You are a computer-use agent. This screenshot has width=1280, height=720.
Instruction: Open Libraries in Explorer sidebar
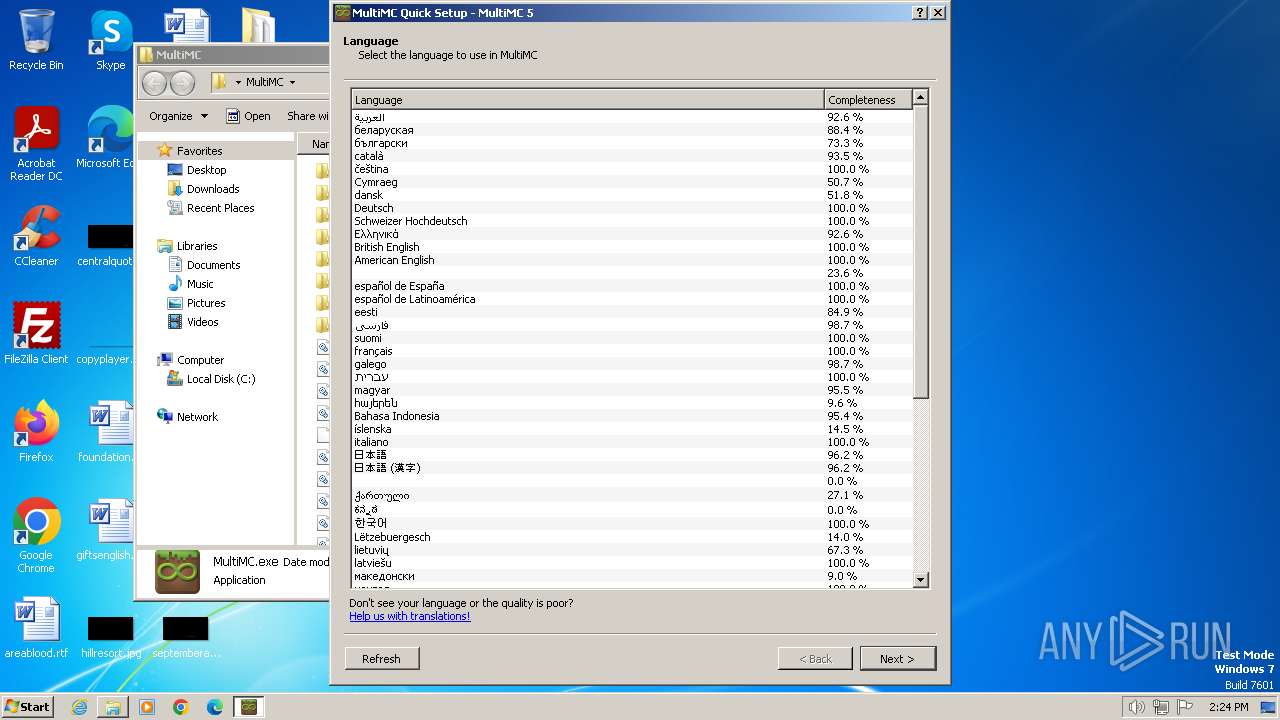coord(197,246)
